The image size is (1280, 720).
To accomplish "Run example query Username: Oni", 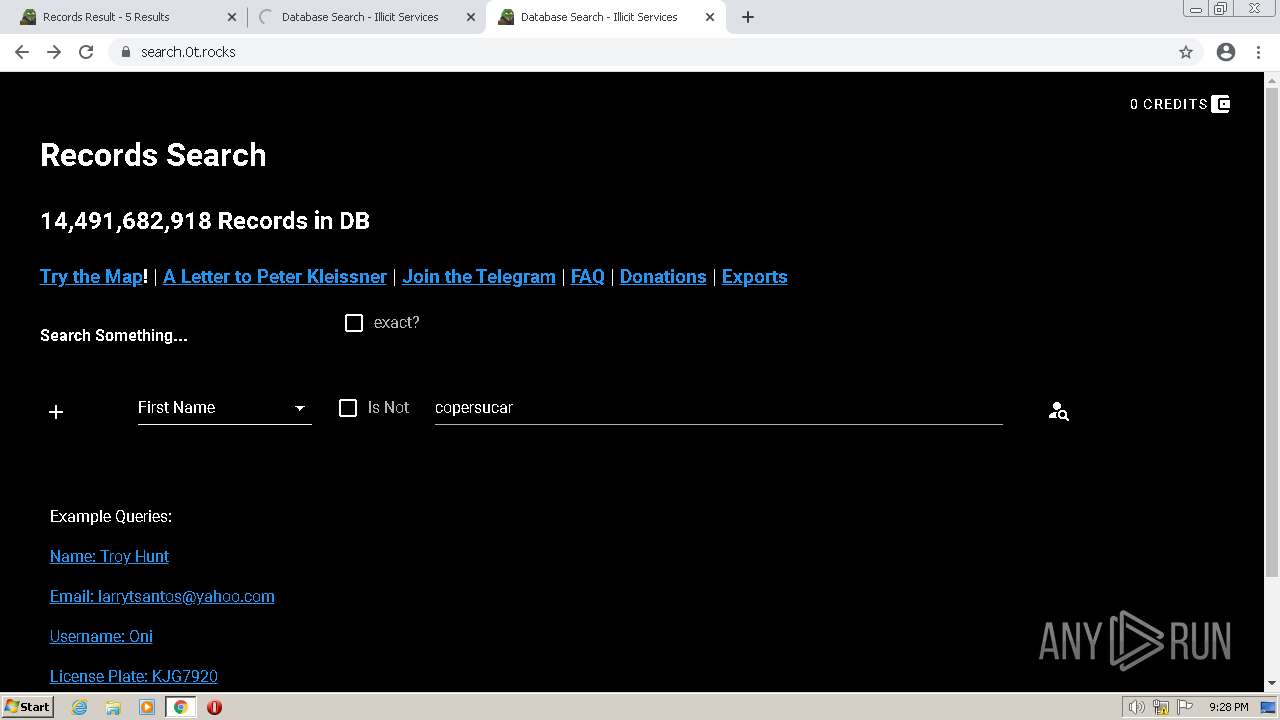I will (x=101, y=636).
